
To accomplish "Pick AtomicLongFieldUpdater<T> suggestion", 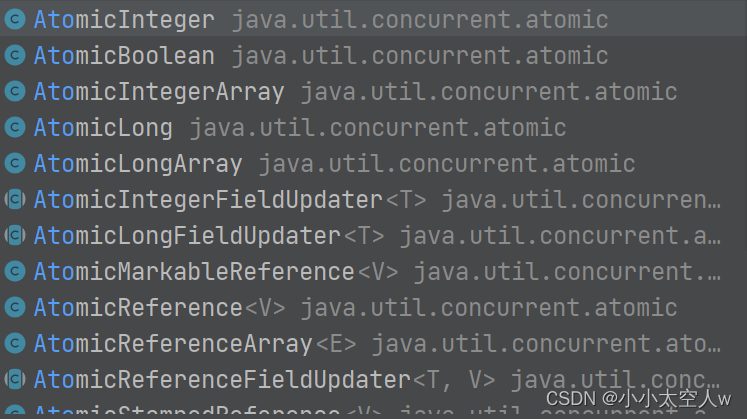I will coord(374,235).
